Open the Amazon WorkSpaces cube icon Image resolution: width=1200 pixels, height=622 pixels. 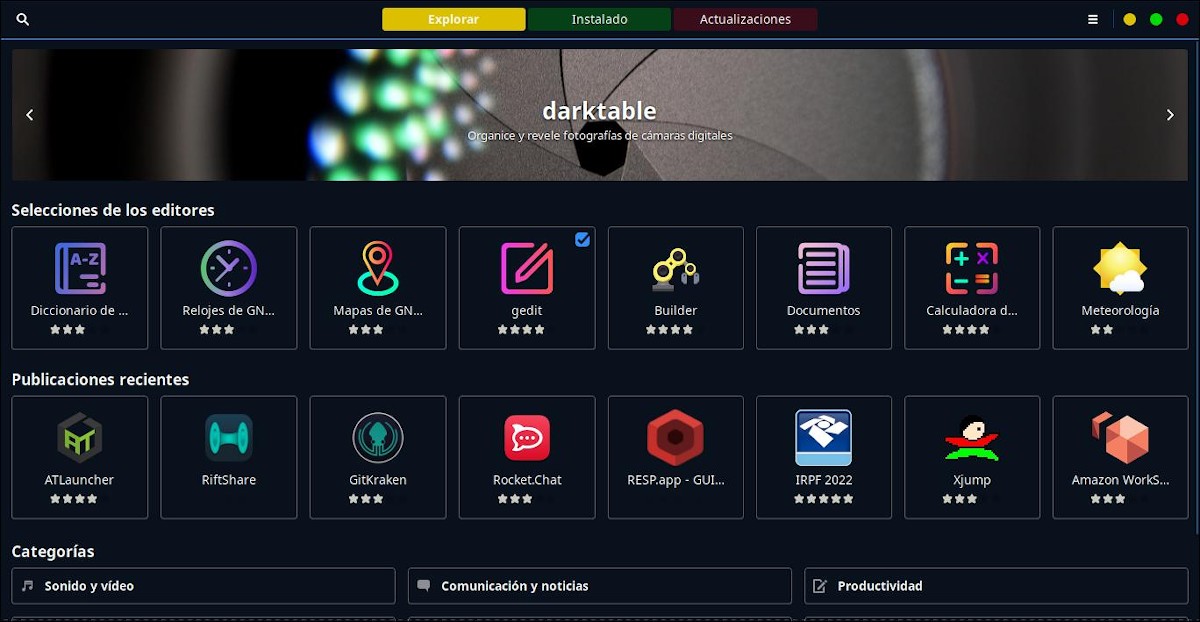(1120, 438)
